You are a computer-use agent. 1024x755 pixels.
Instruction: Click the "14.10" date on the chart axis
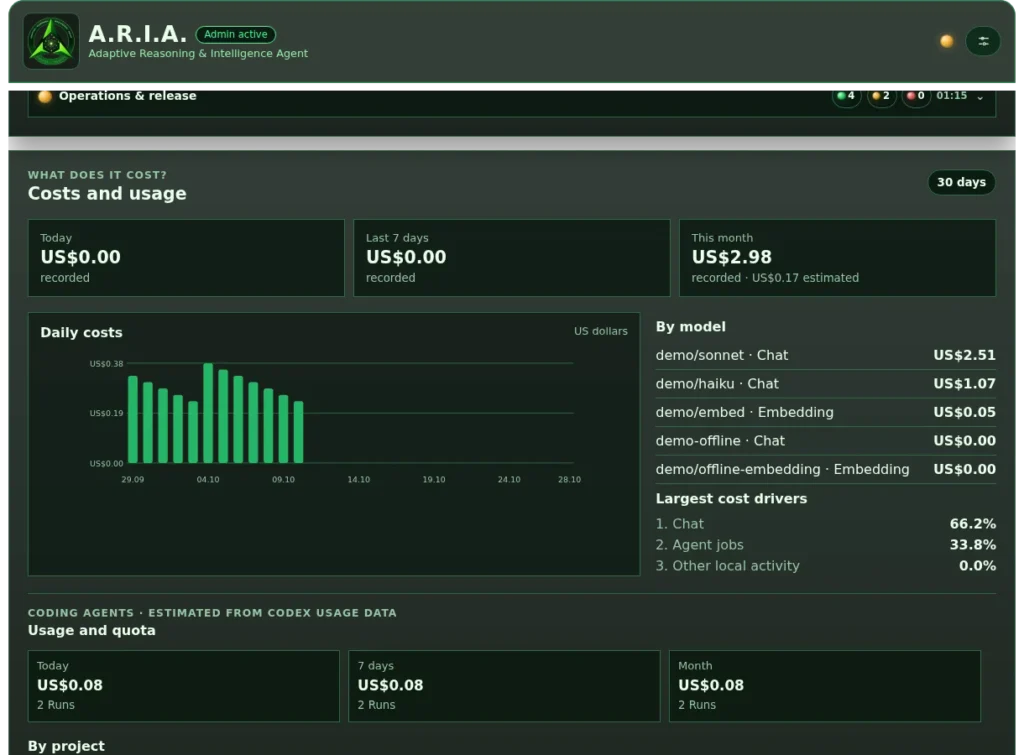pos(359,479)
